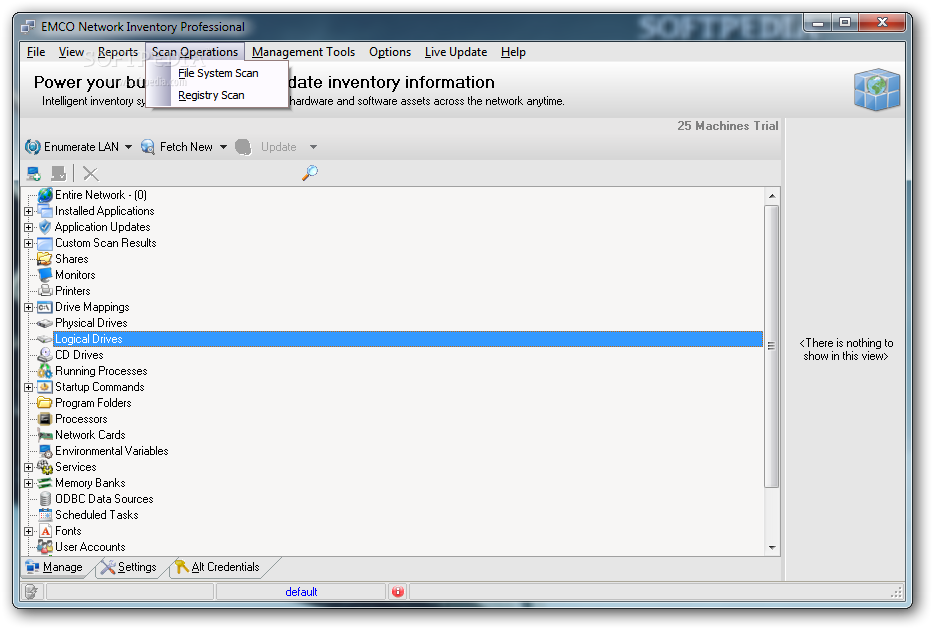Screen dimensions: 933x629
Task: Switch to the Settings tab
Action: point(130,567)
